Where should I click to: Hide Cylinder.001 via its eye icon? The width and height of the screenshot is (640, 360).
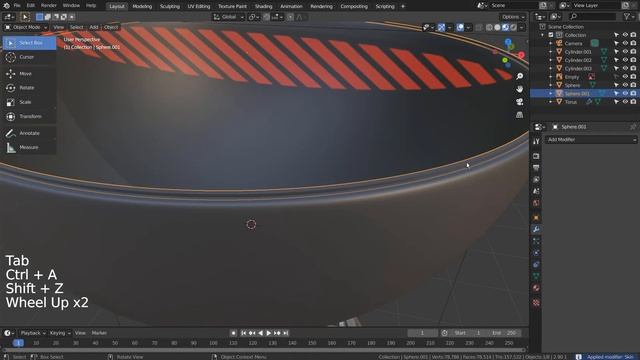pyautogui.click(x=625, y=52)
